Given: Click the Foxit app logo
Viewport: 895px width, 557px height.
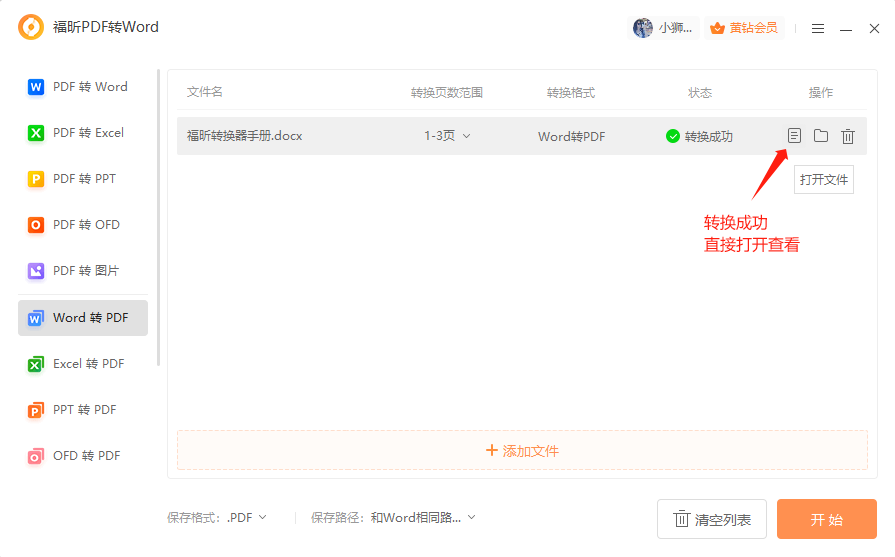Looking at the screenshot, I should pos(31,27).
